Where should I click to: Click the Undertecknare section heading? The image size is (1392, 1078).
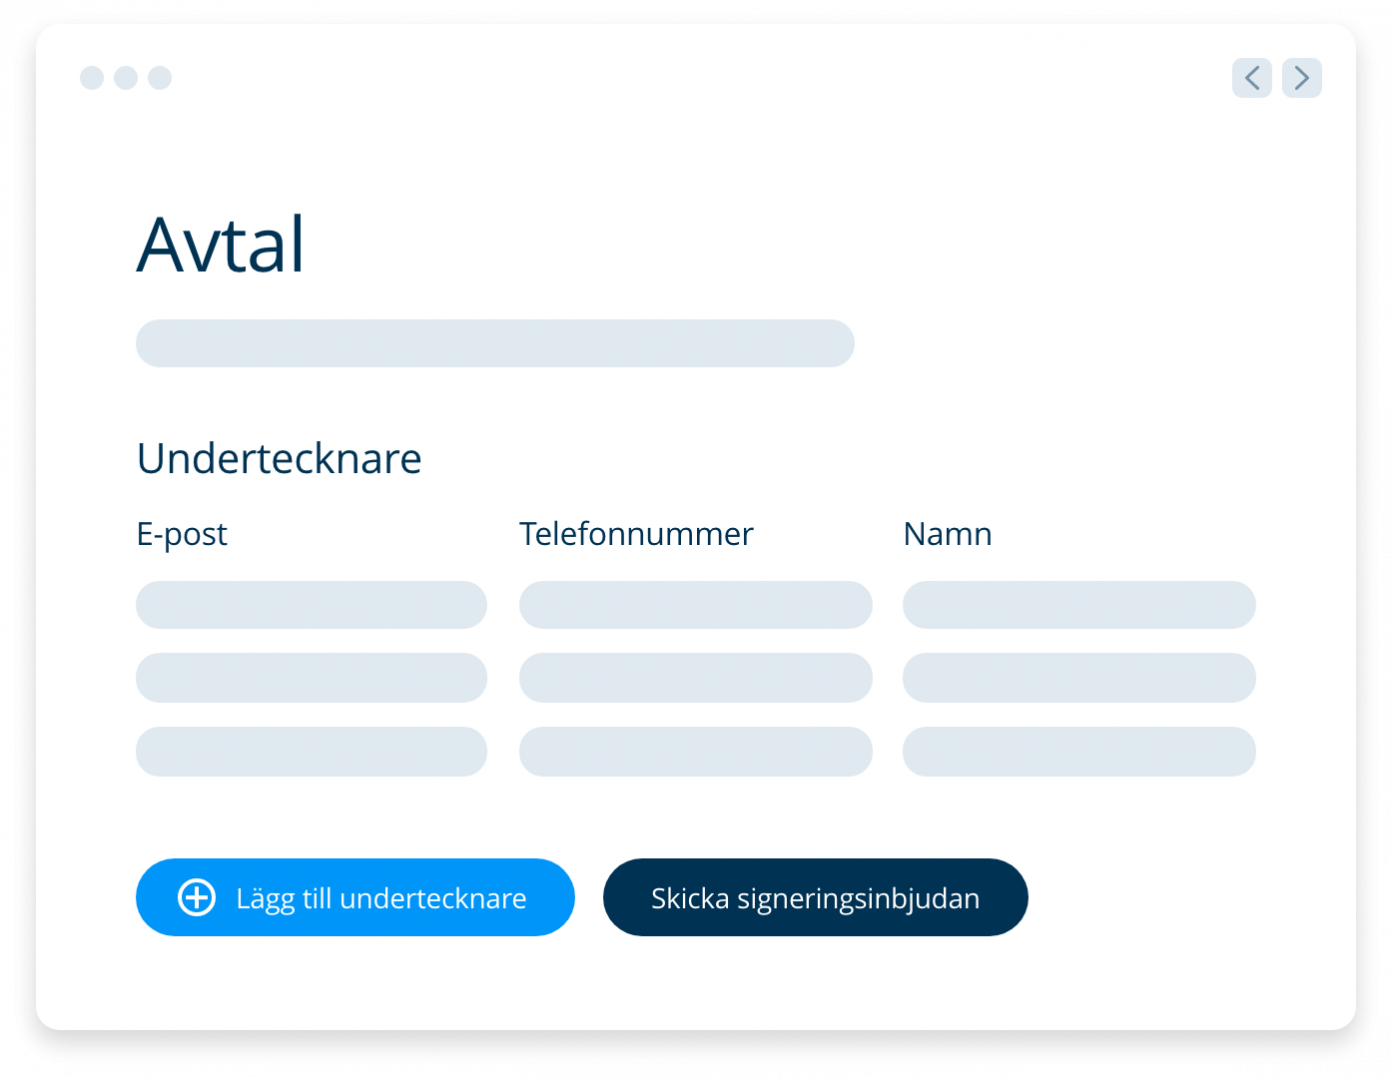pos(279,458)
